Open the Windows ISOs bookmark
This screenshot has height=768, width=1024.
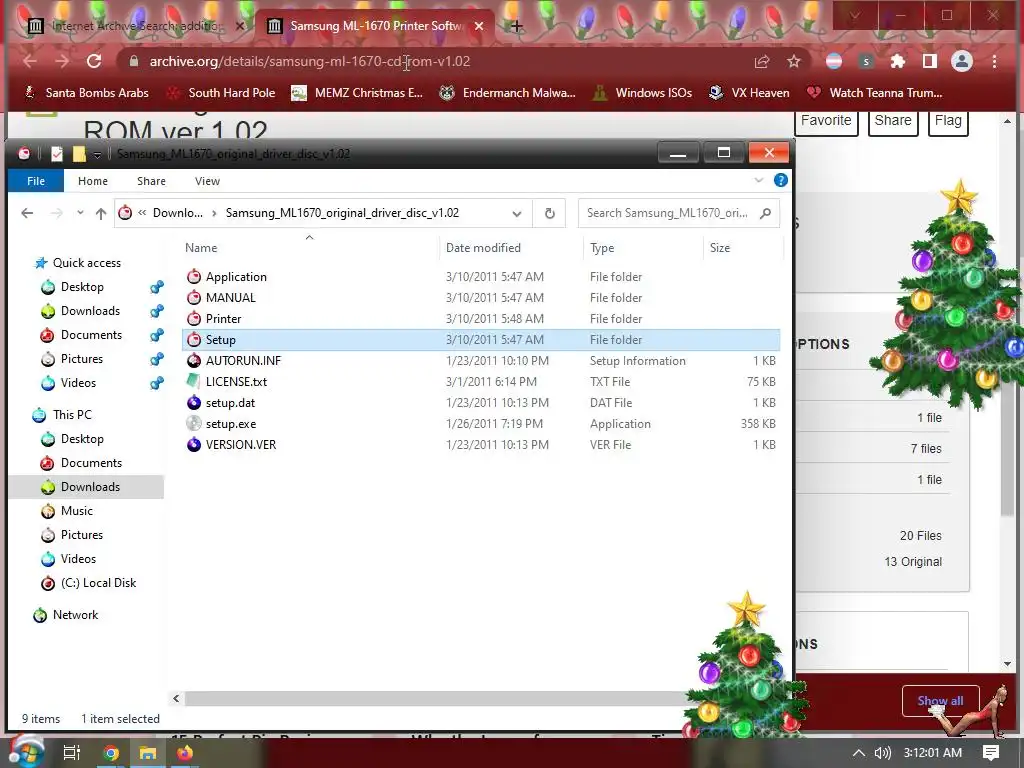pyautogui.click(x=643, y=93)
